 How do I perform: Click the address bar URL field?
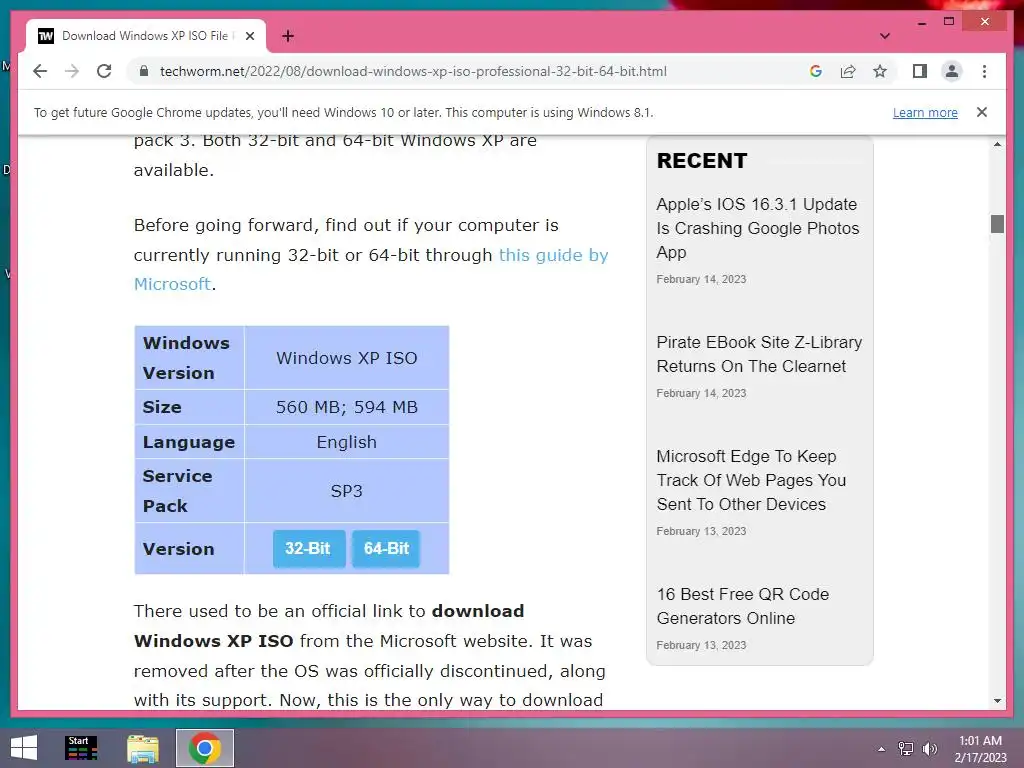point(413,71)
